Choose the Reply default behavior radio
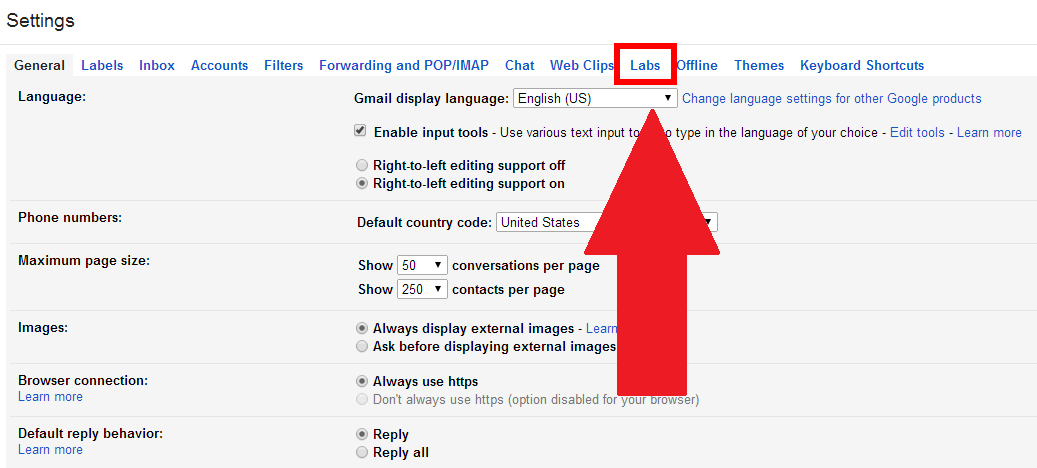This screenshot has height=468, width=1037. click(362, 435)
